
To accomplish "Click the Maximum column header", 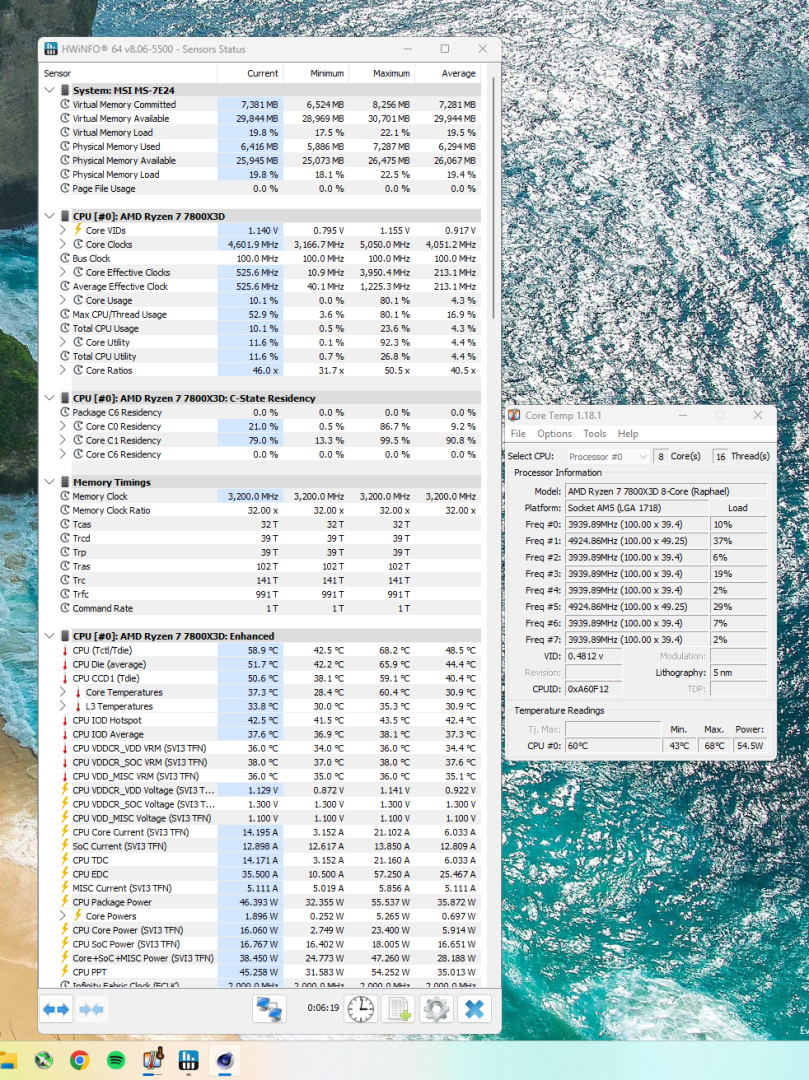I will coord(381,73).
